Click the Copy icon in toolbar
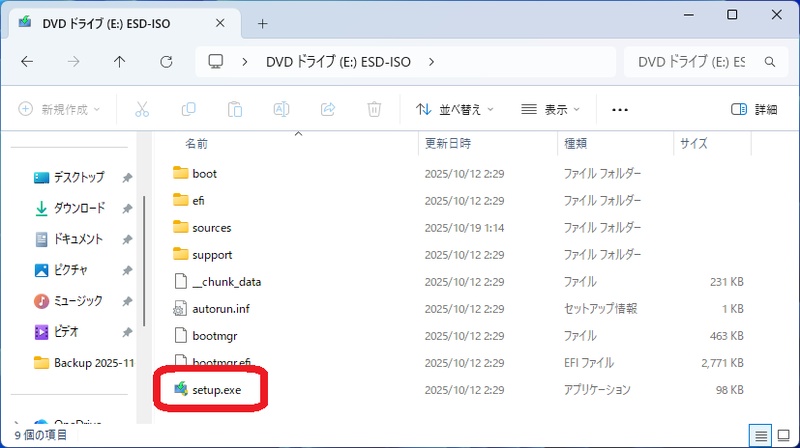The width and height of the screenshot is (800, 448). click(188, 109)
